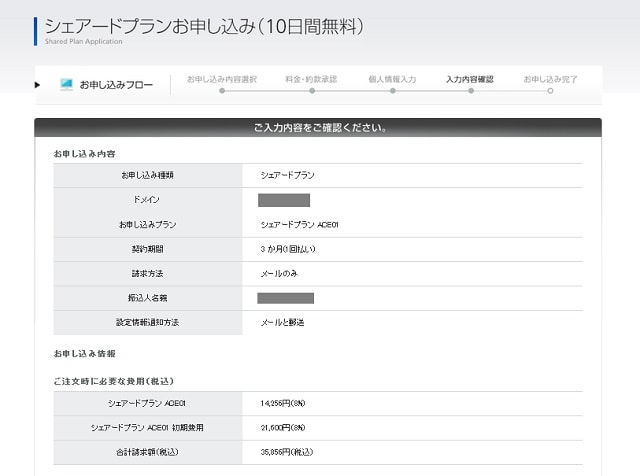The width and height of the screenshot is (640, 476).
Task: Click the ご入力内容をご確認ください header bar
Action: [x=318, y=128]
